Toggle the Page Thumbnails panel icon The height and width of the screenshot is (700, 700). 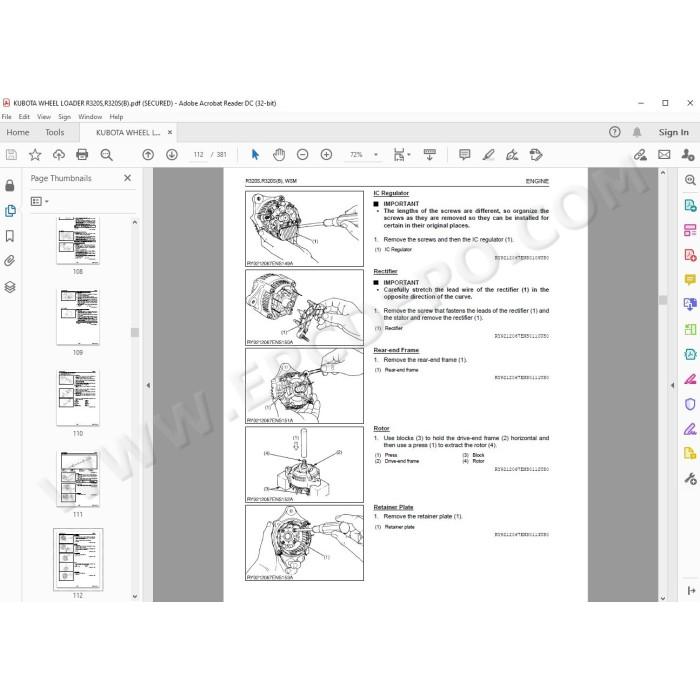10,211
